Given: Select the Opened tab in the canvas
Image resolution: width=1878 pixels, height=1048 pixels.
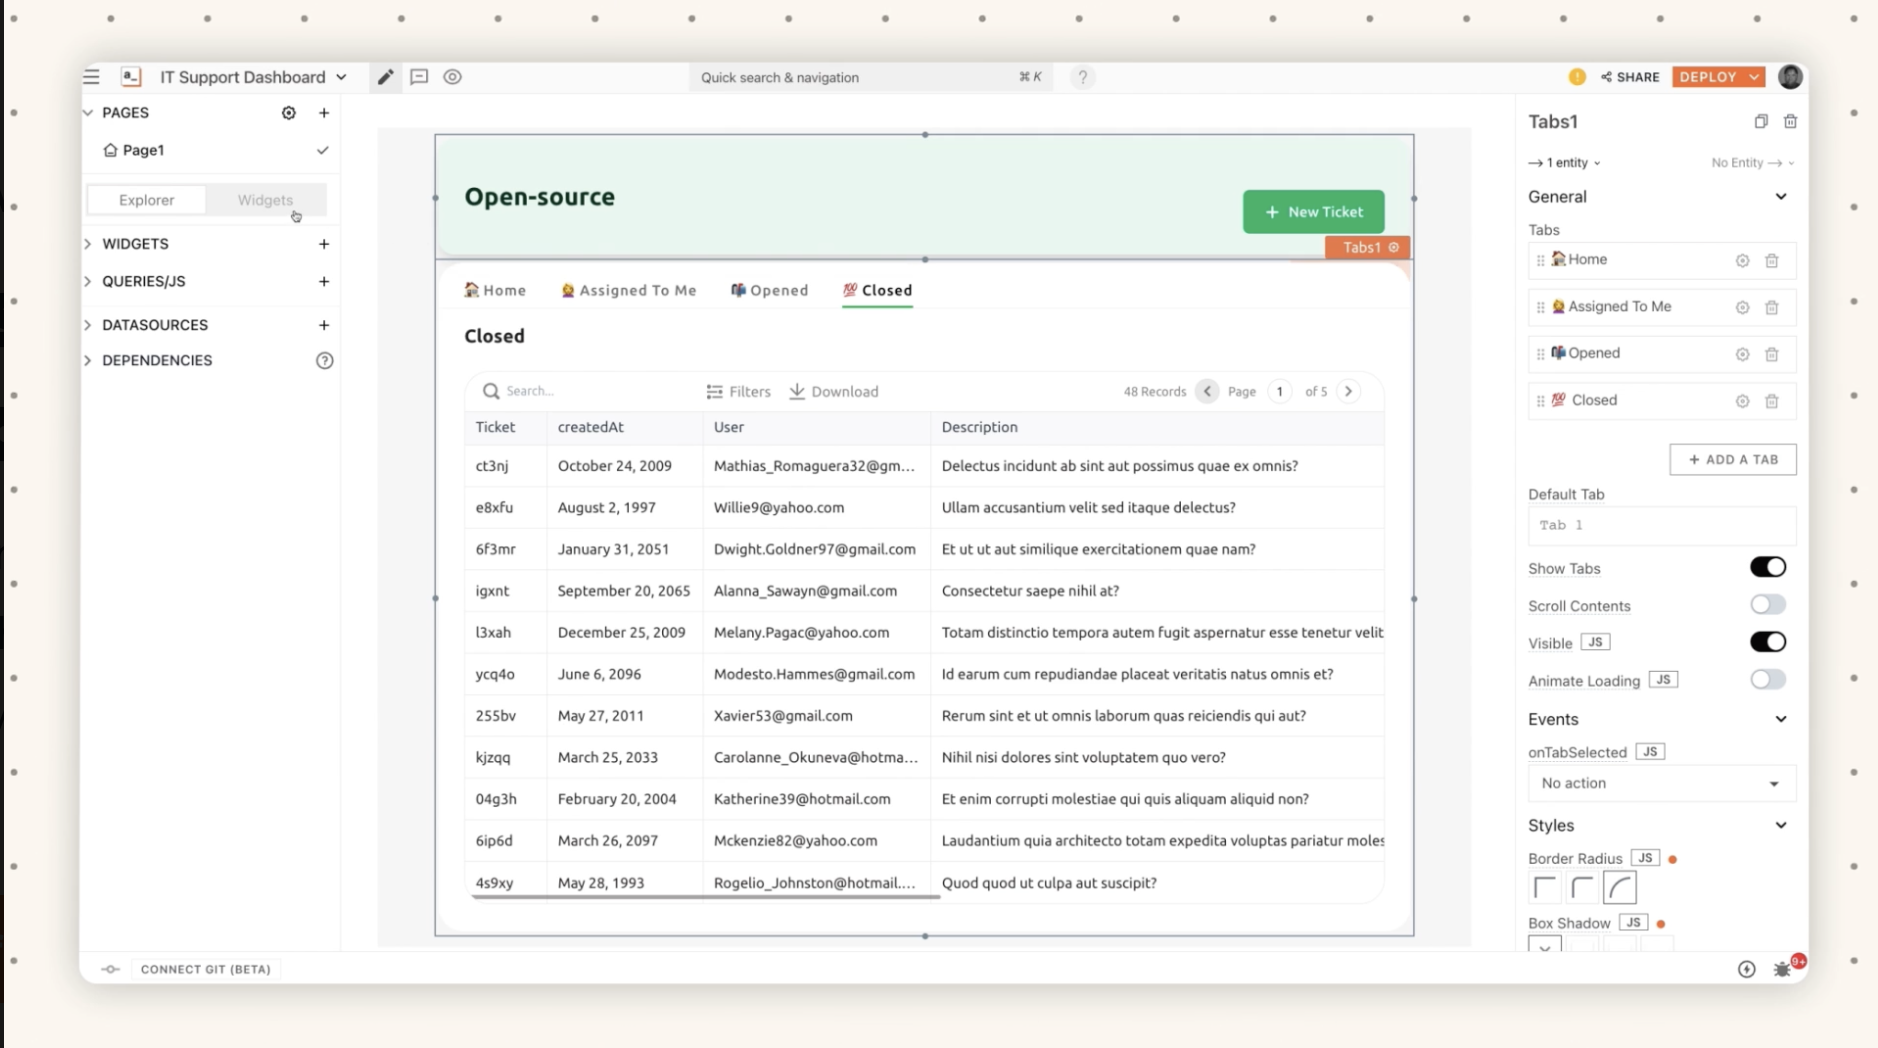Looking at the screenshot, I should tap(769, 290).
